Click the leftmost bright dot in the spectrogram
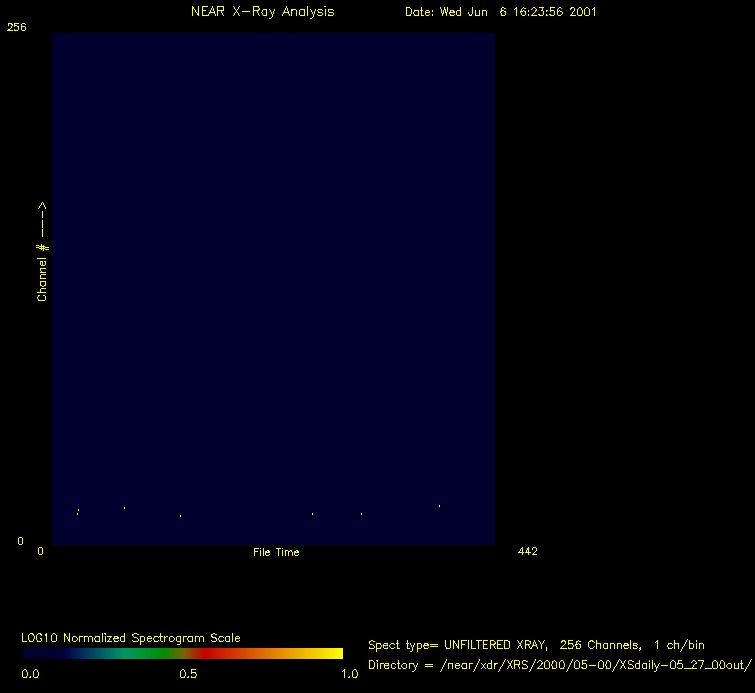The image size is (755, 693). [78, 512]
